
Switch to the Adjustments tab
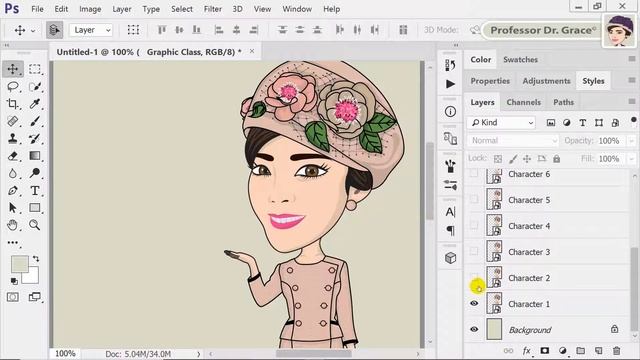tap(546, 81)
